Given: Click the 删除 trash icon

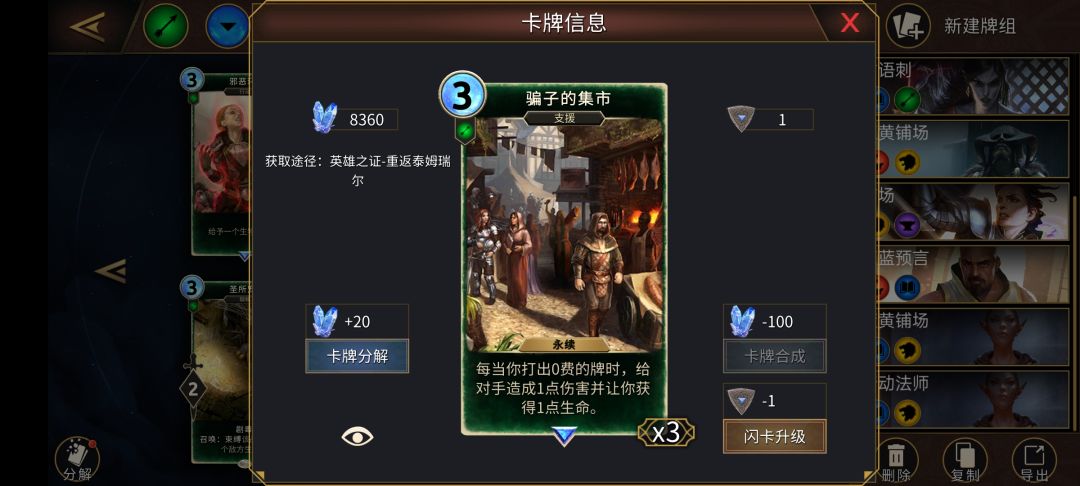Looking at the screenshot, I should (x=896, y=460).
